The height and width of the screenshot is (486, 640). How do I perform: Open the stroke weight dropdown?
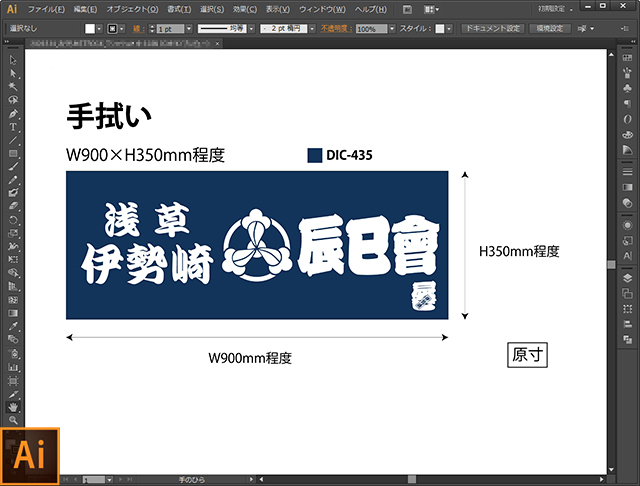(189, 29)
